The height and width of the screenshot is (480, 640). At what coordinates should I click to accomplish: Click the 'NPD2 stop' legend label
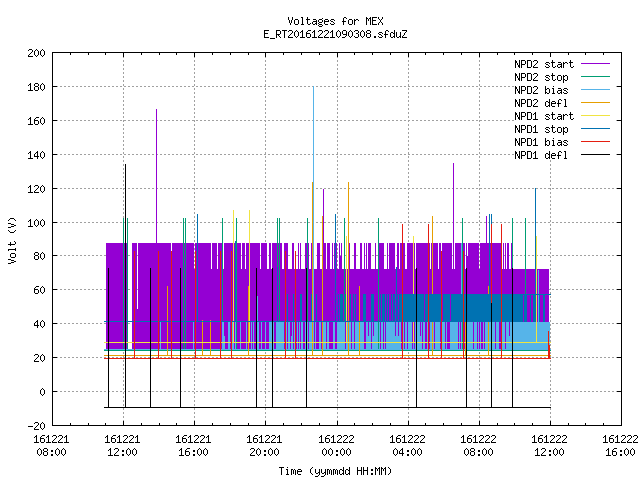point(541,77)
